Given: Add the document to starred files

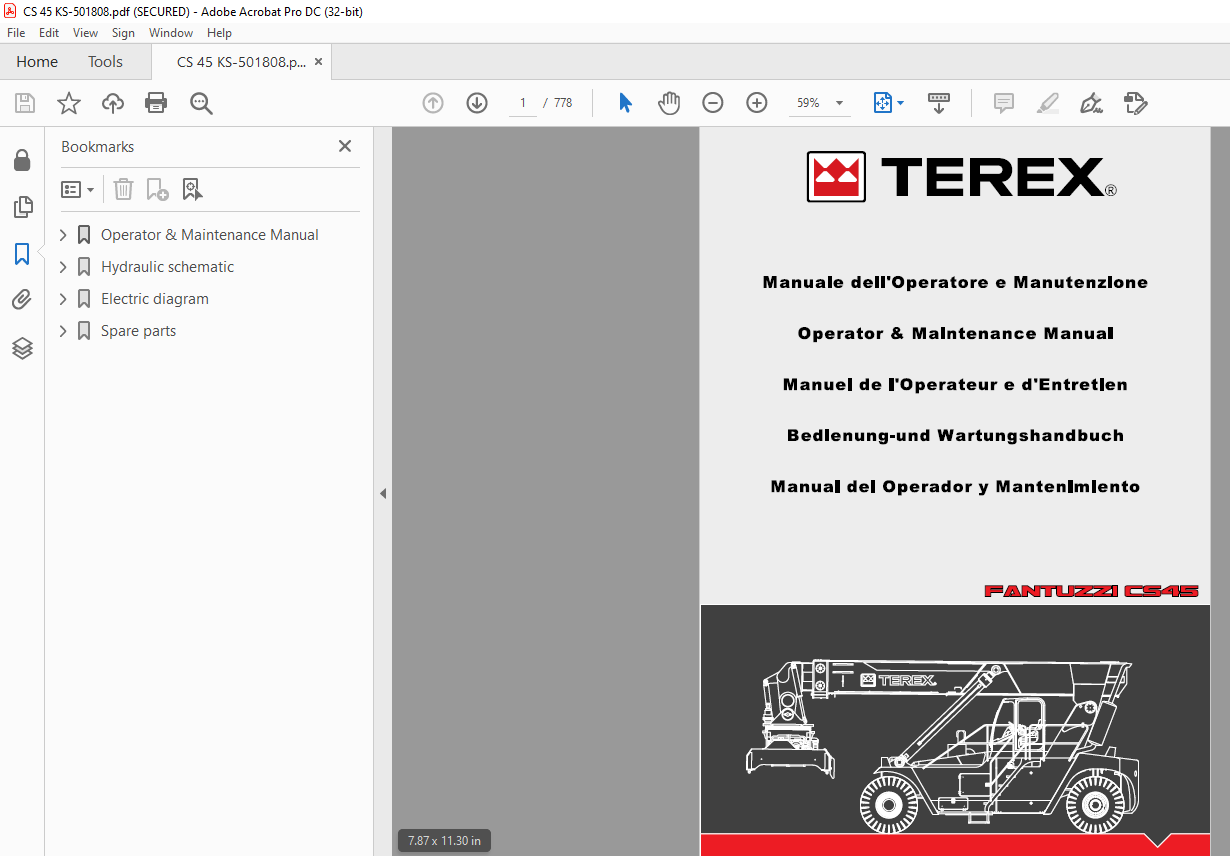Looking at the screenshot, I should tap(69, 103).
